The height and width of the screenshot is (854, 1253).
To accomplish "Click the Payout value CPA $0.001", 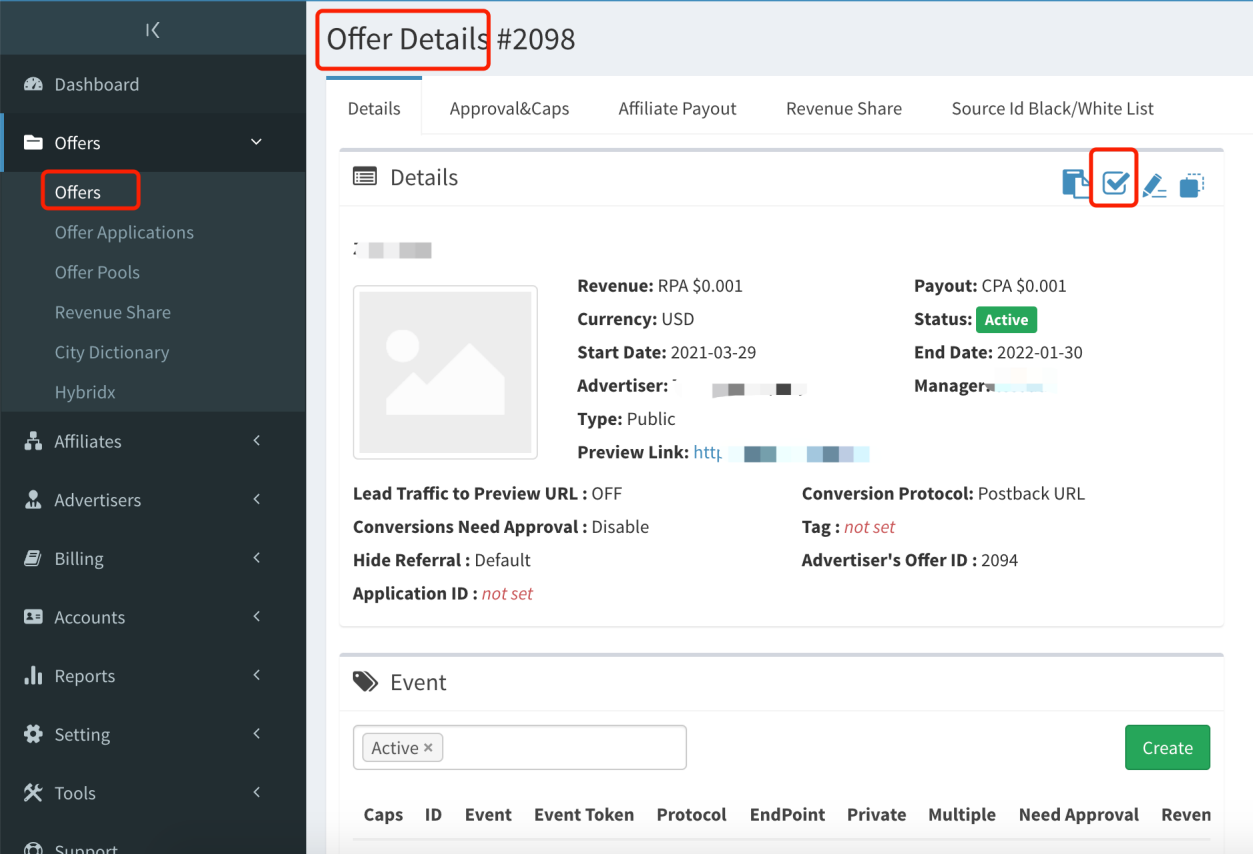I will click(x=1024, y=286).
